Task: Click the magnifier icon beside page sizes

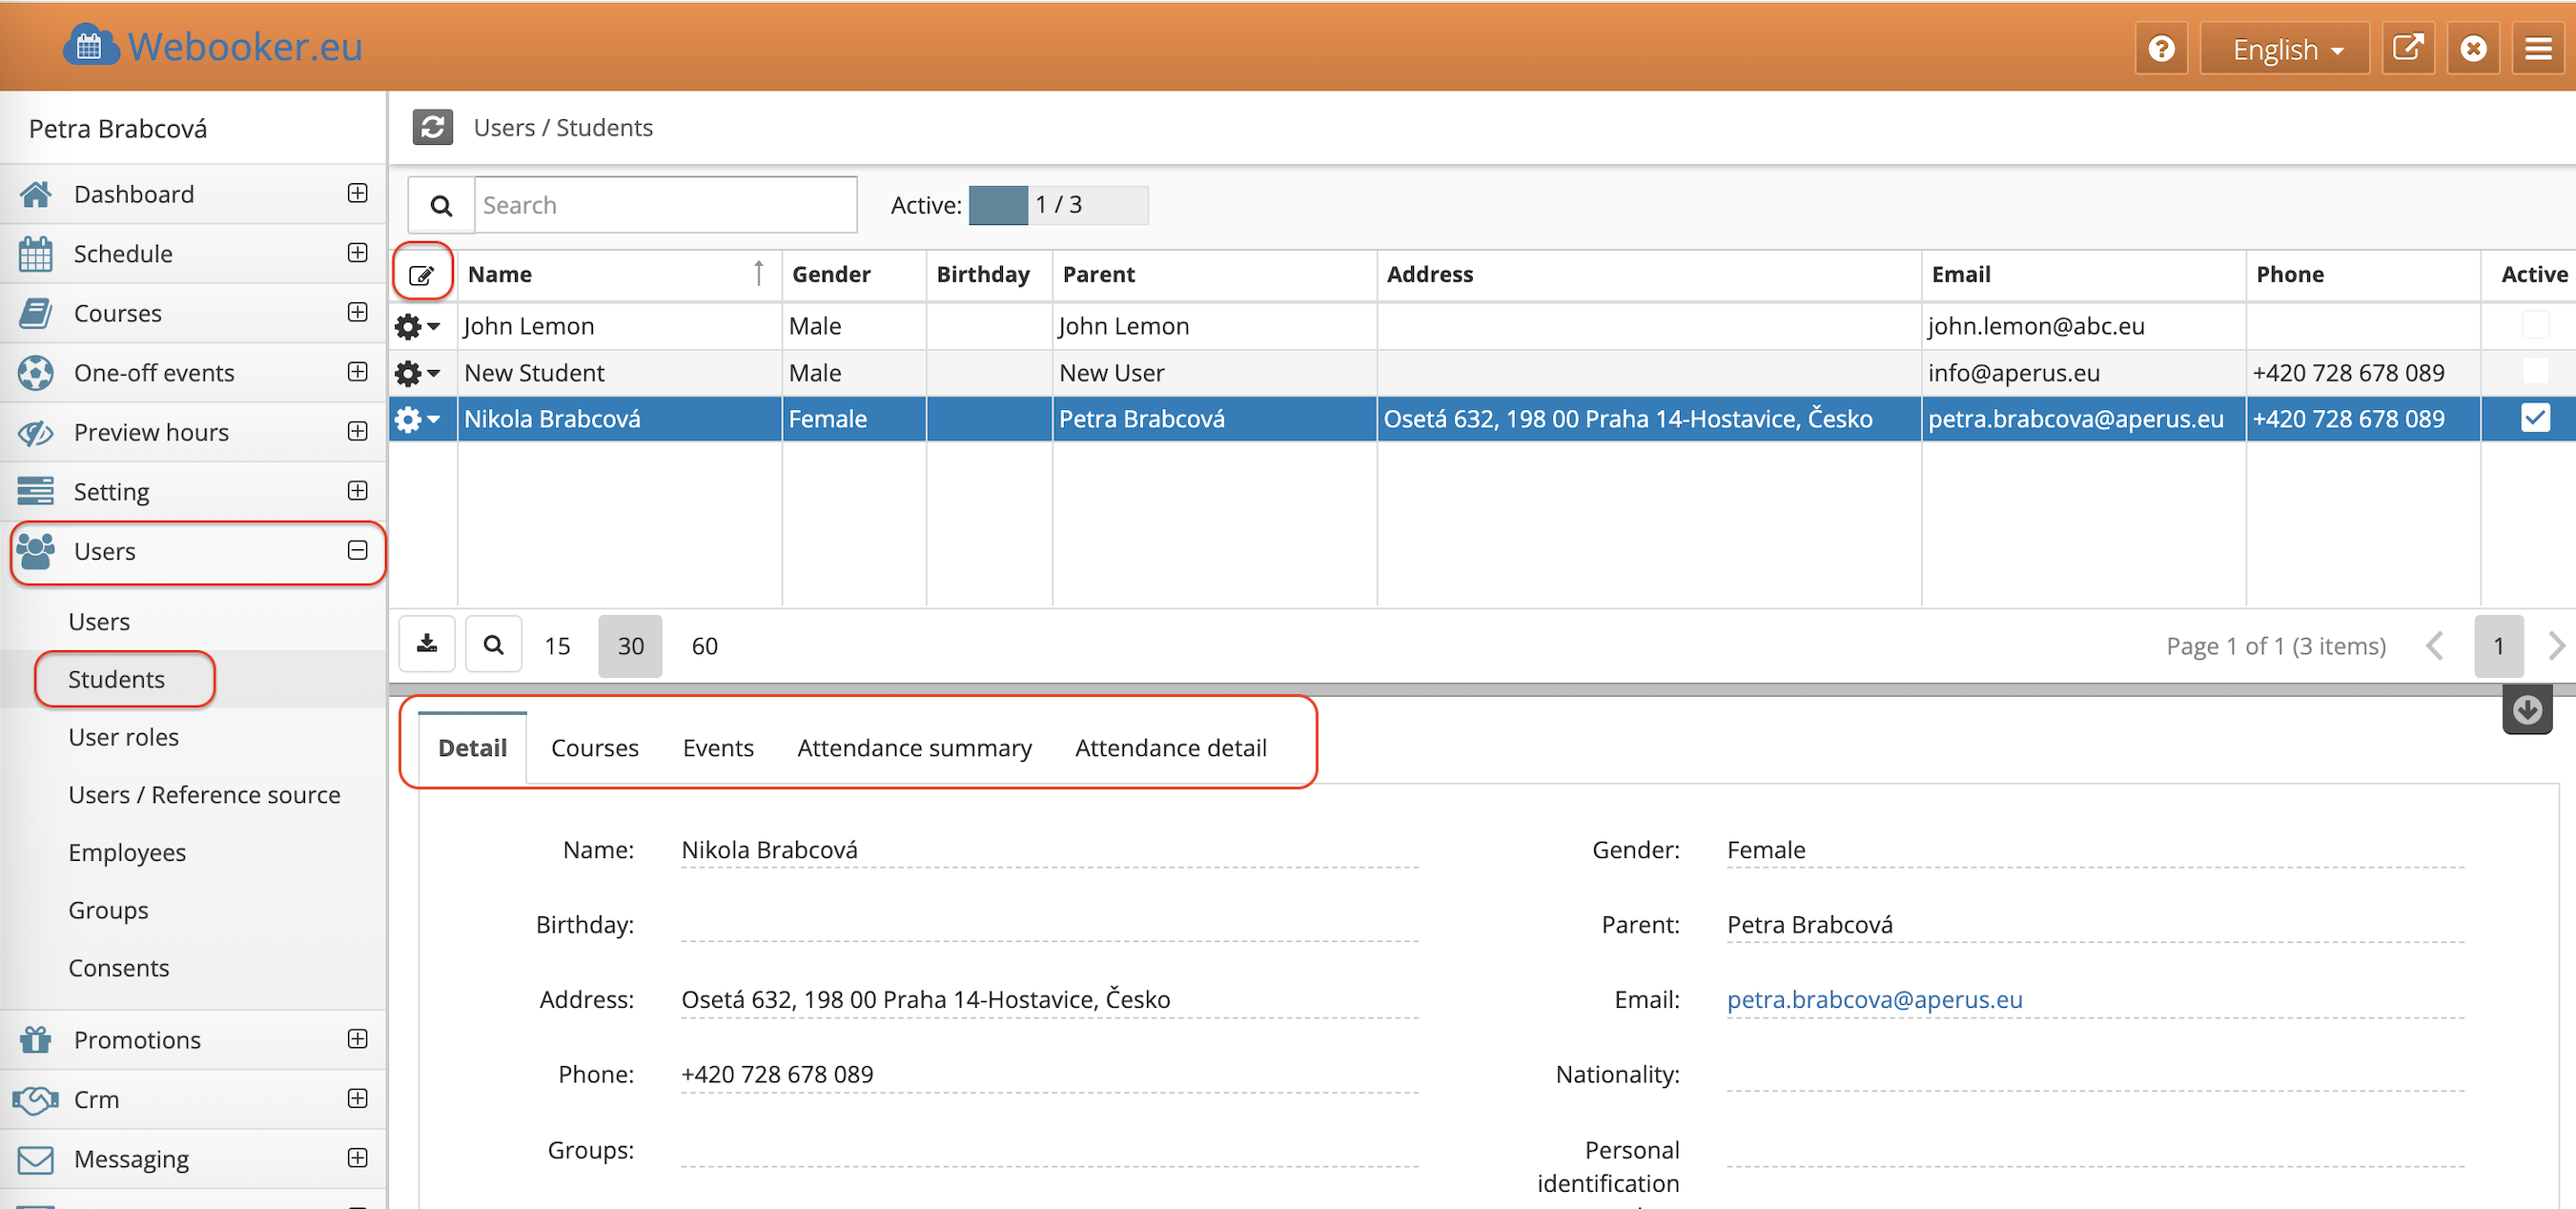Action: (x=493, y=644)
